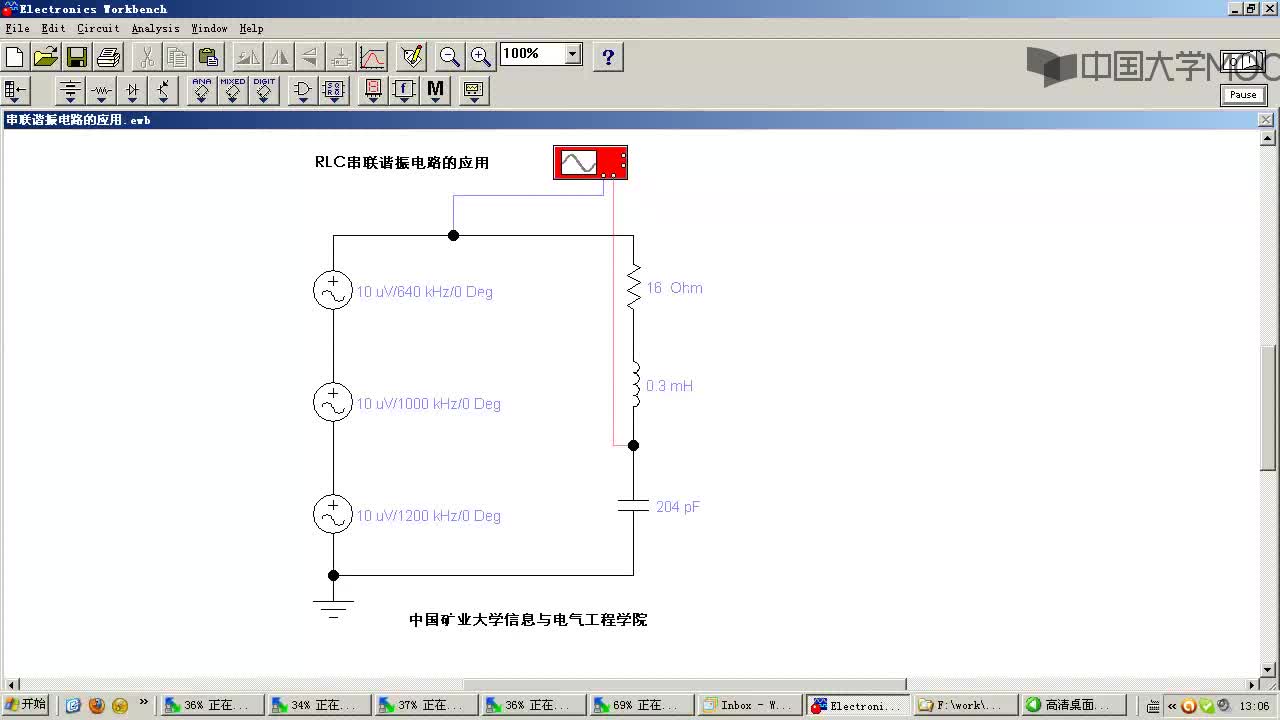The image size is (1280, 720).
Task: Click the Rotate component icon
Action: pos(247,56)
